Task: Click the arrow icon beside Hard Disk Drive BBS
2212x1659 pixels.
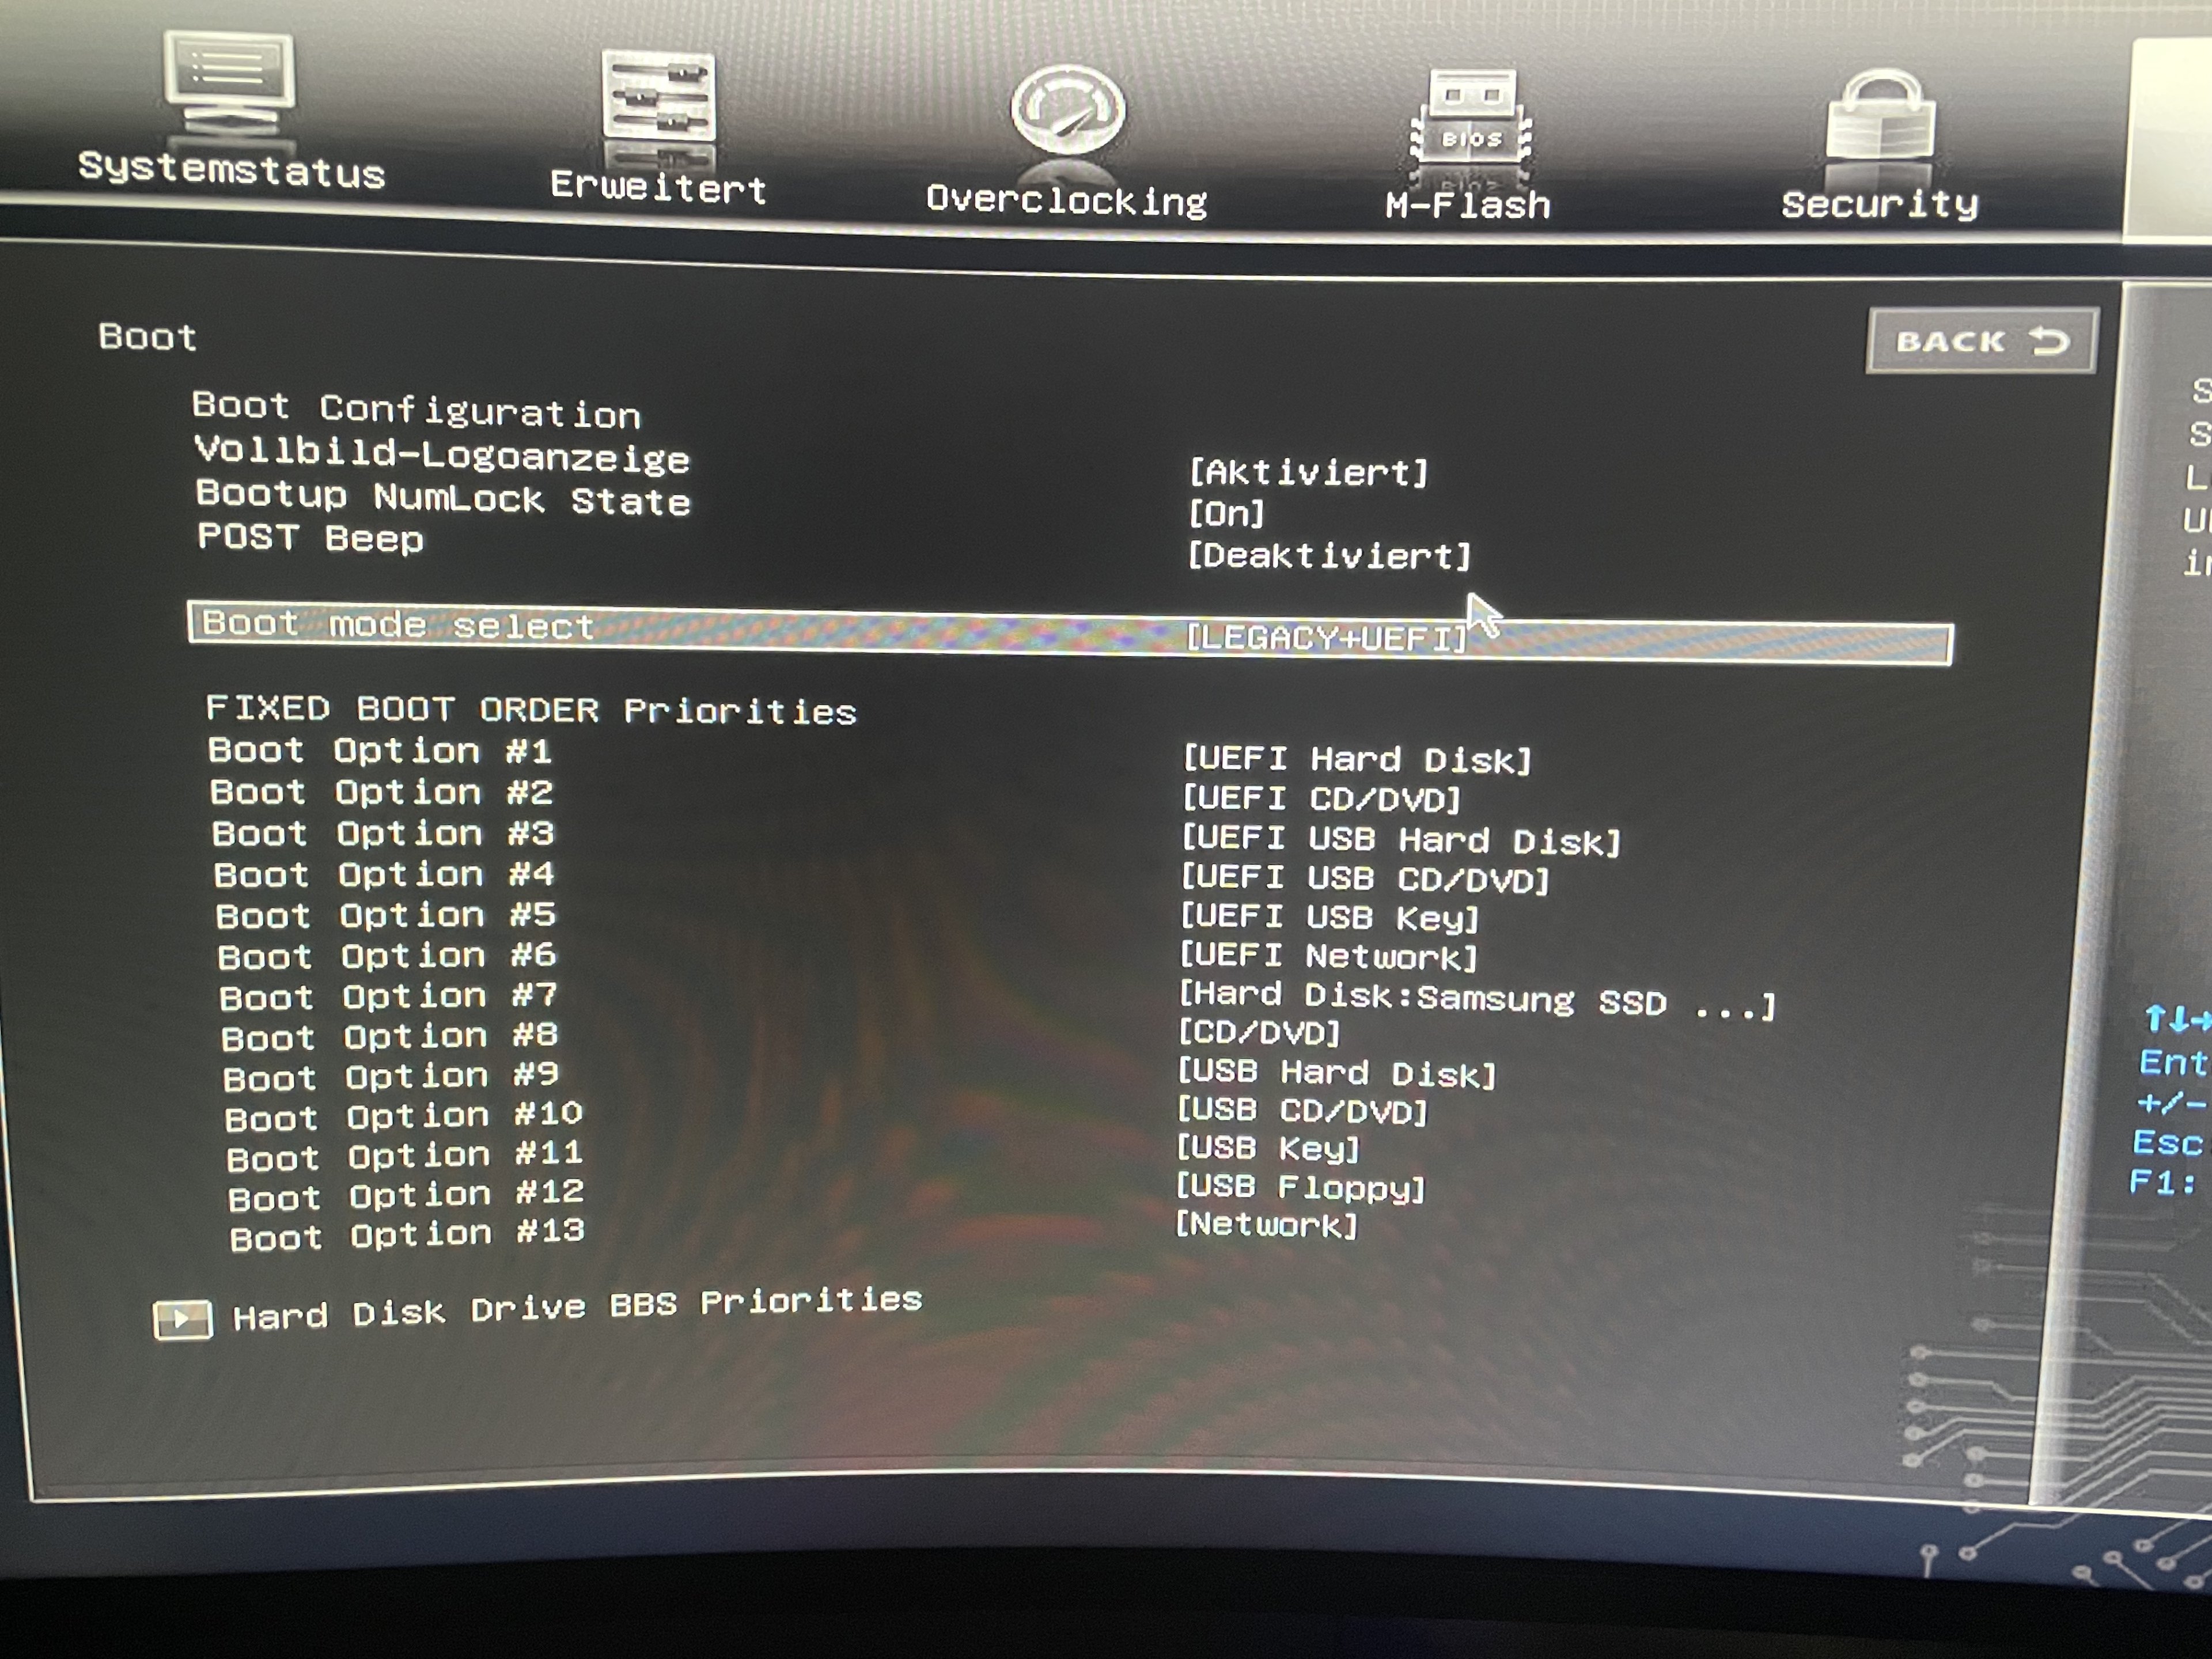Action: (182, 1320)
